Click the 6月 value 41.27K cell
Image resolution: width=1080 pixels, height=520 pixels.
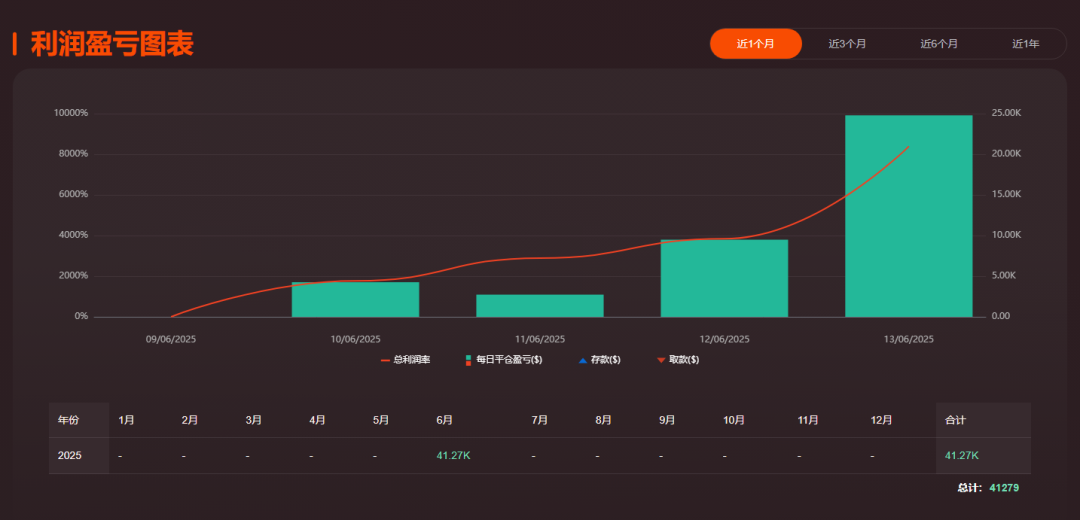(453, 456)
